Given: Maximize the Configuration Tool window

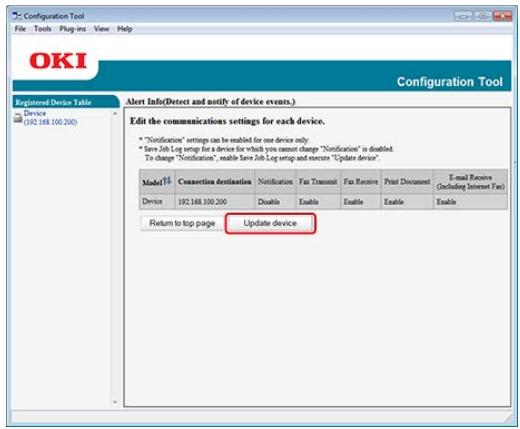Looking at the screenshot, I should pos(482,16).
